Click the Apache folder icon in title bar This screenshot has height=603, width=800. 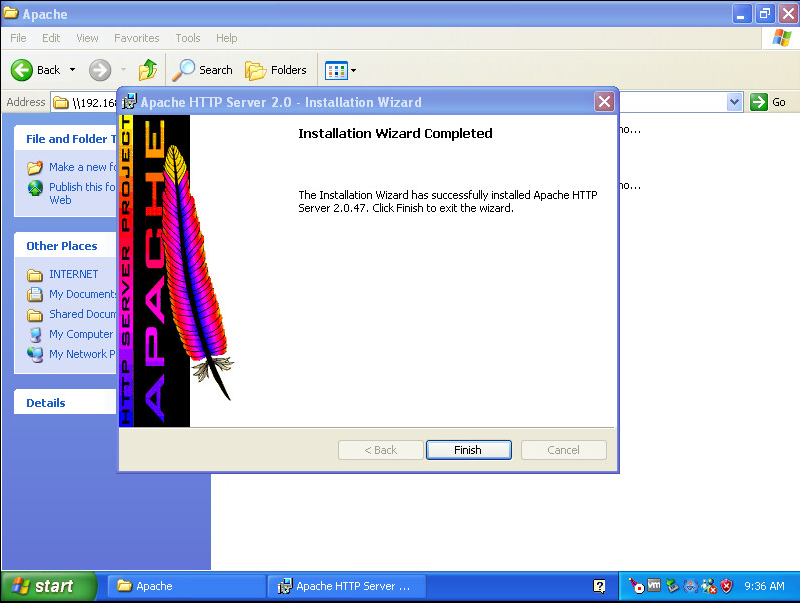11,13
